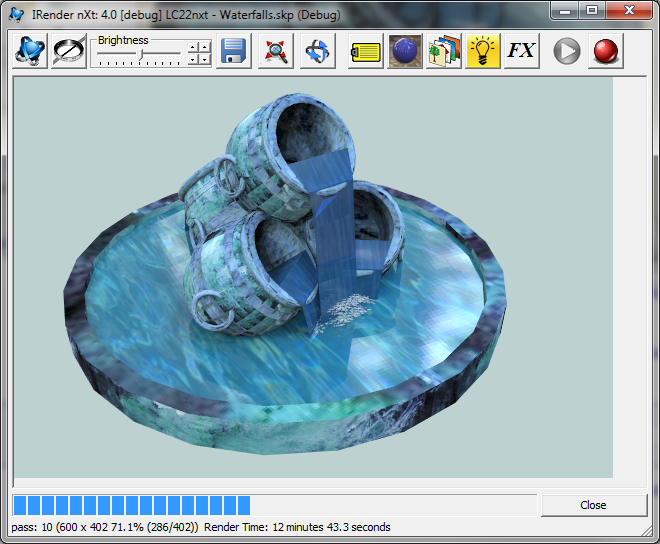Click the left Brightness up arrow
The image size is (660, 544).
click(194, 46)
